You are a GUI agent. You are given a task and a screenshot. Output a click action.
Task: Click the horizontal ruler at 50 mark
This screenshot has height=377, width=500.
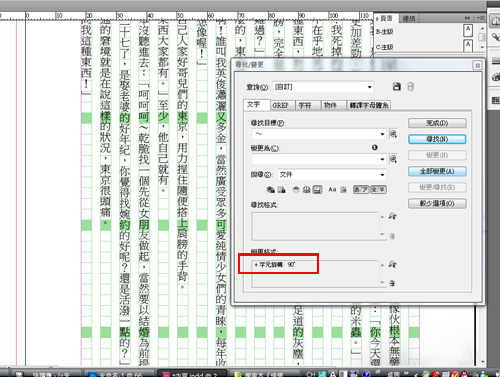click(179, 16)
